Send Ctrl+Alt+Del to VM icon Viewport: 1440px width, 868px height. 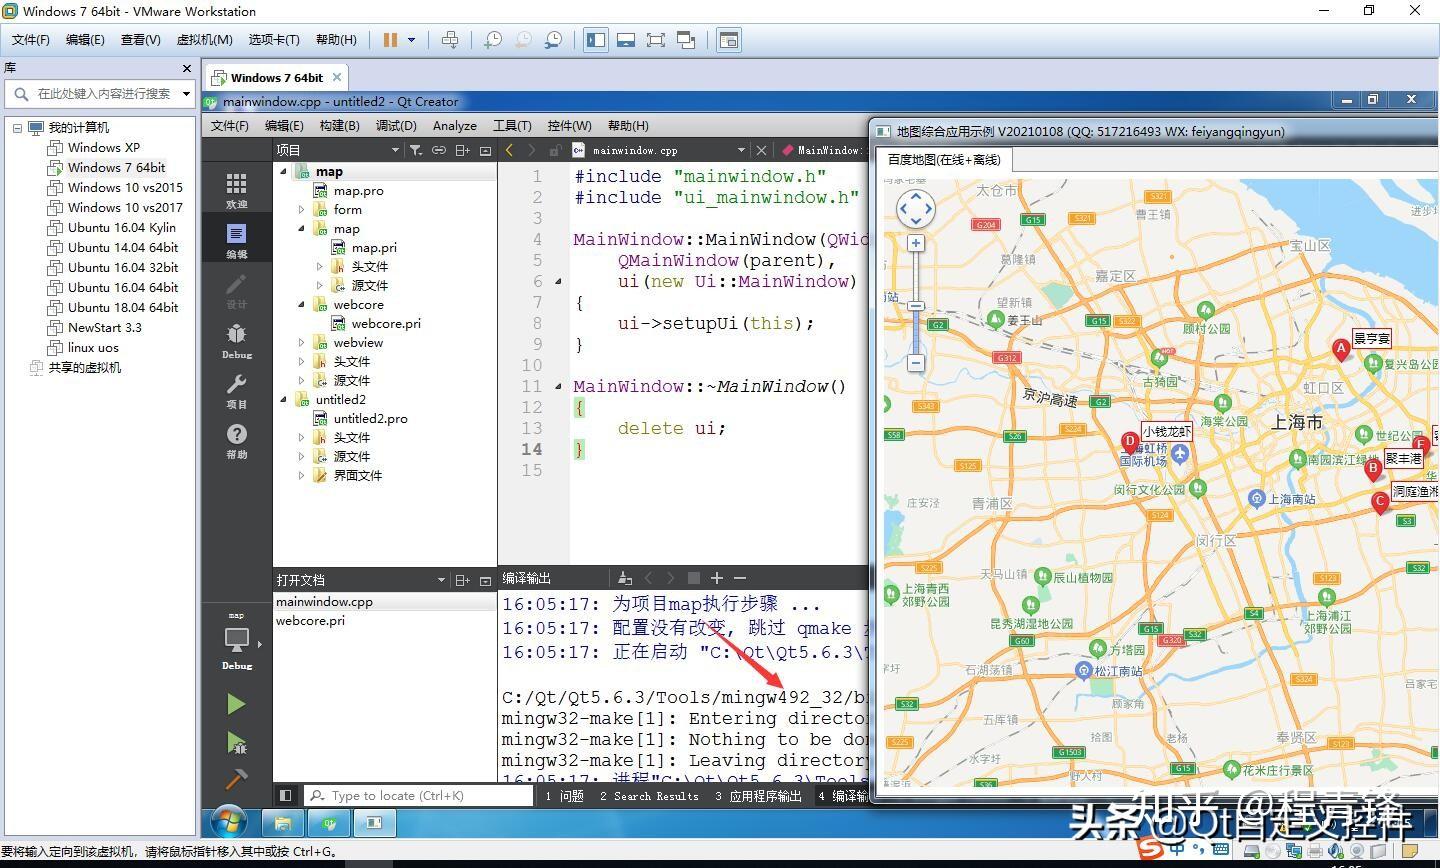click(x=450, y=40)
